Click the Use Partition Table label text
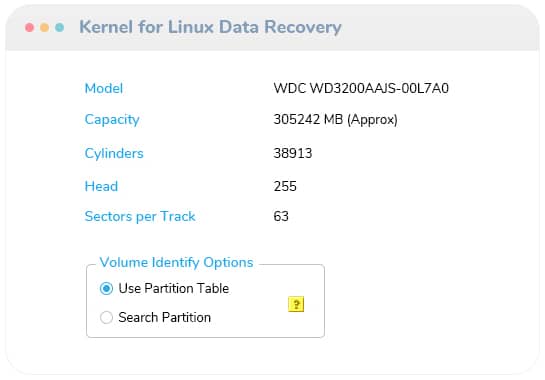This screenshot has height=380, width=545. click(174, 288)
